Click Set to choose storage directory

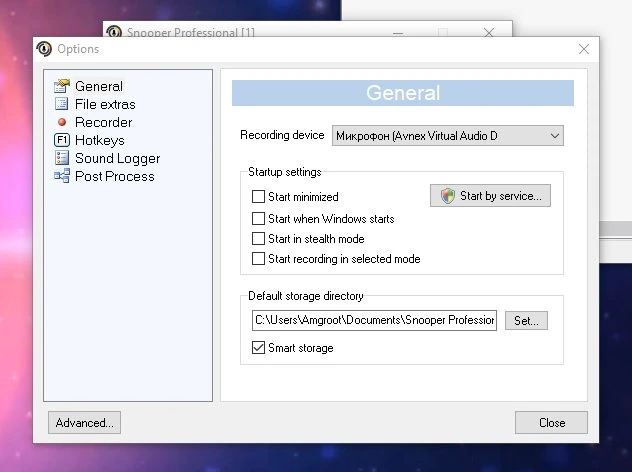click(x=526, y=321)
